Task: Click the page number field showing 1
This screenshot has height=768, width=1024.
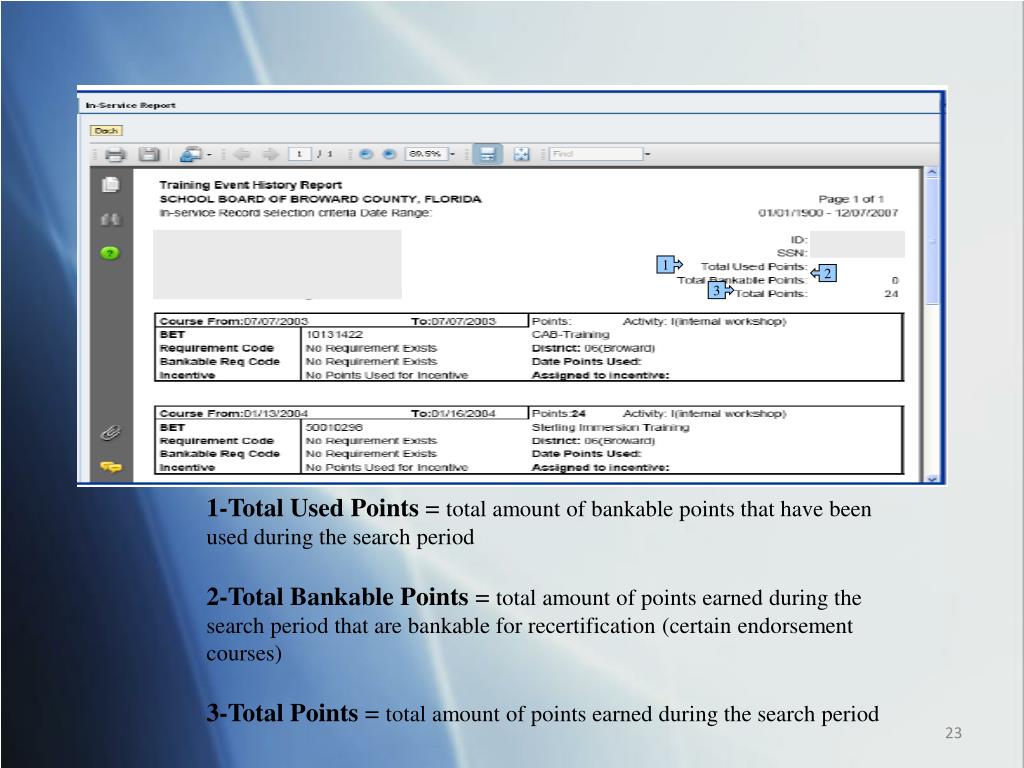Action: coord(299,154)
